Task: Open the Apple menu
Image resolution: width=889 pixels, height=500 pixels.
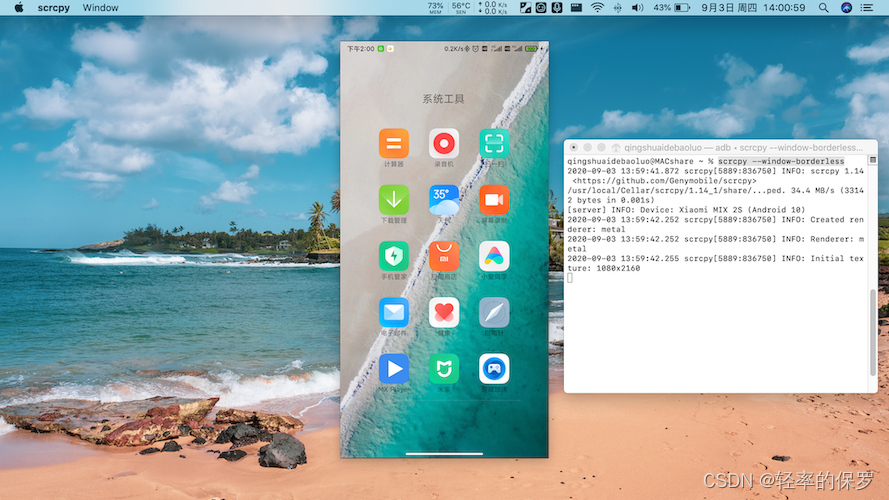Action: tap(19, 7)
